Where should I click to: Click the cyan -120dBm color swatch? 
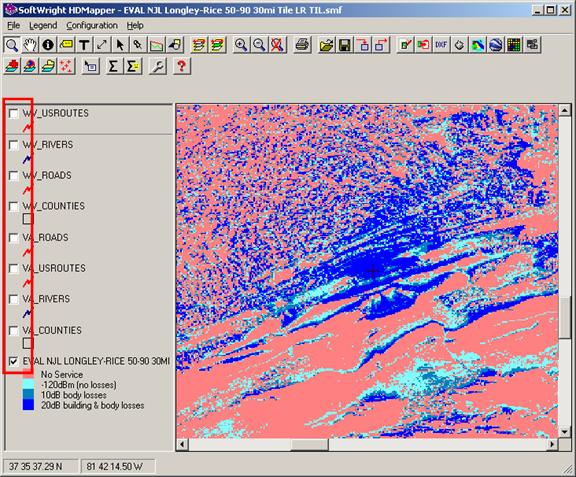[28, 385]
